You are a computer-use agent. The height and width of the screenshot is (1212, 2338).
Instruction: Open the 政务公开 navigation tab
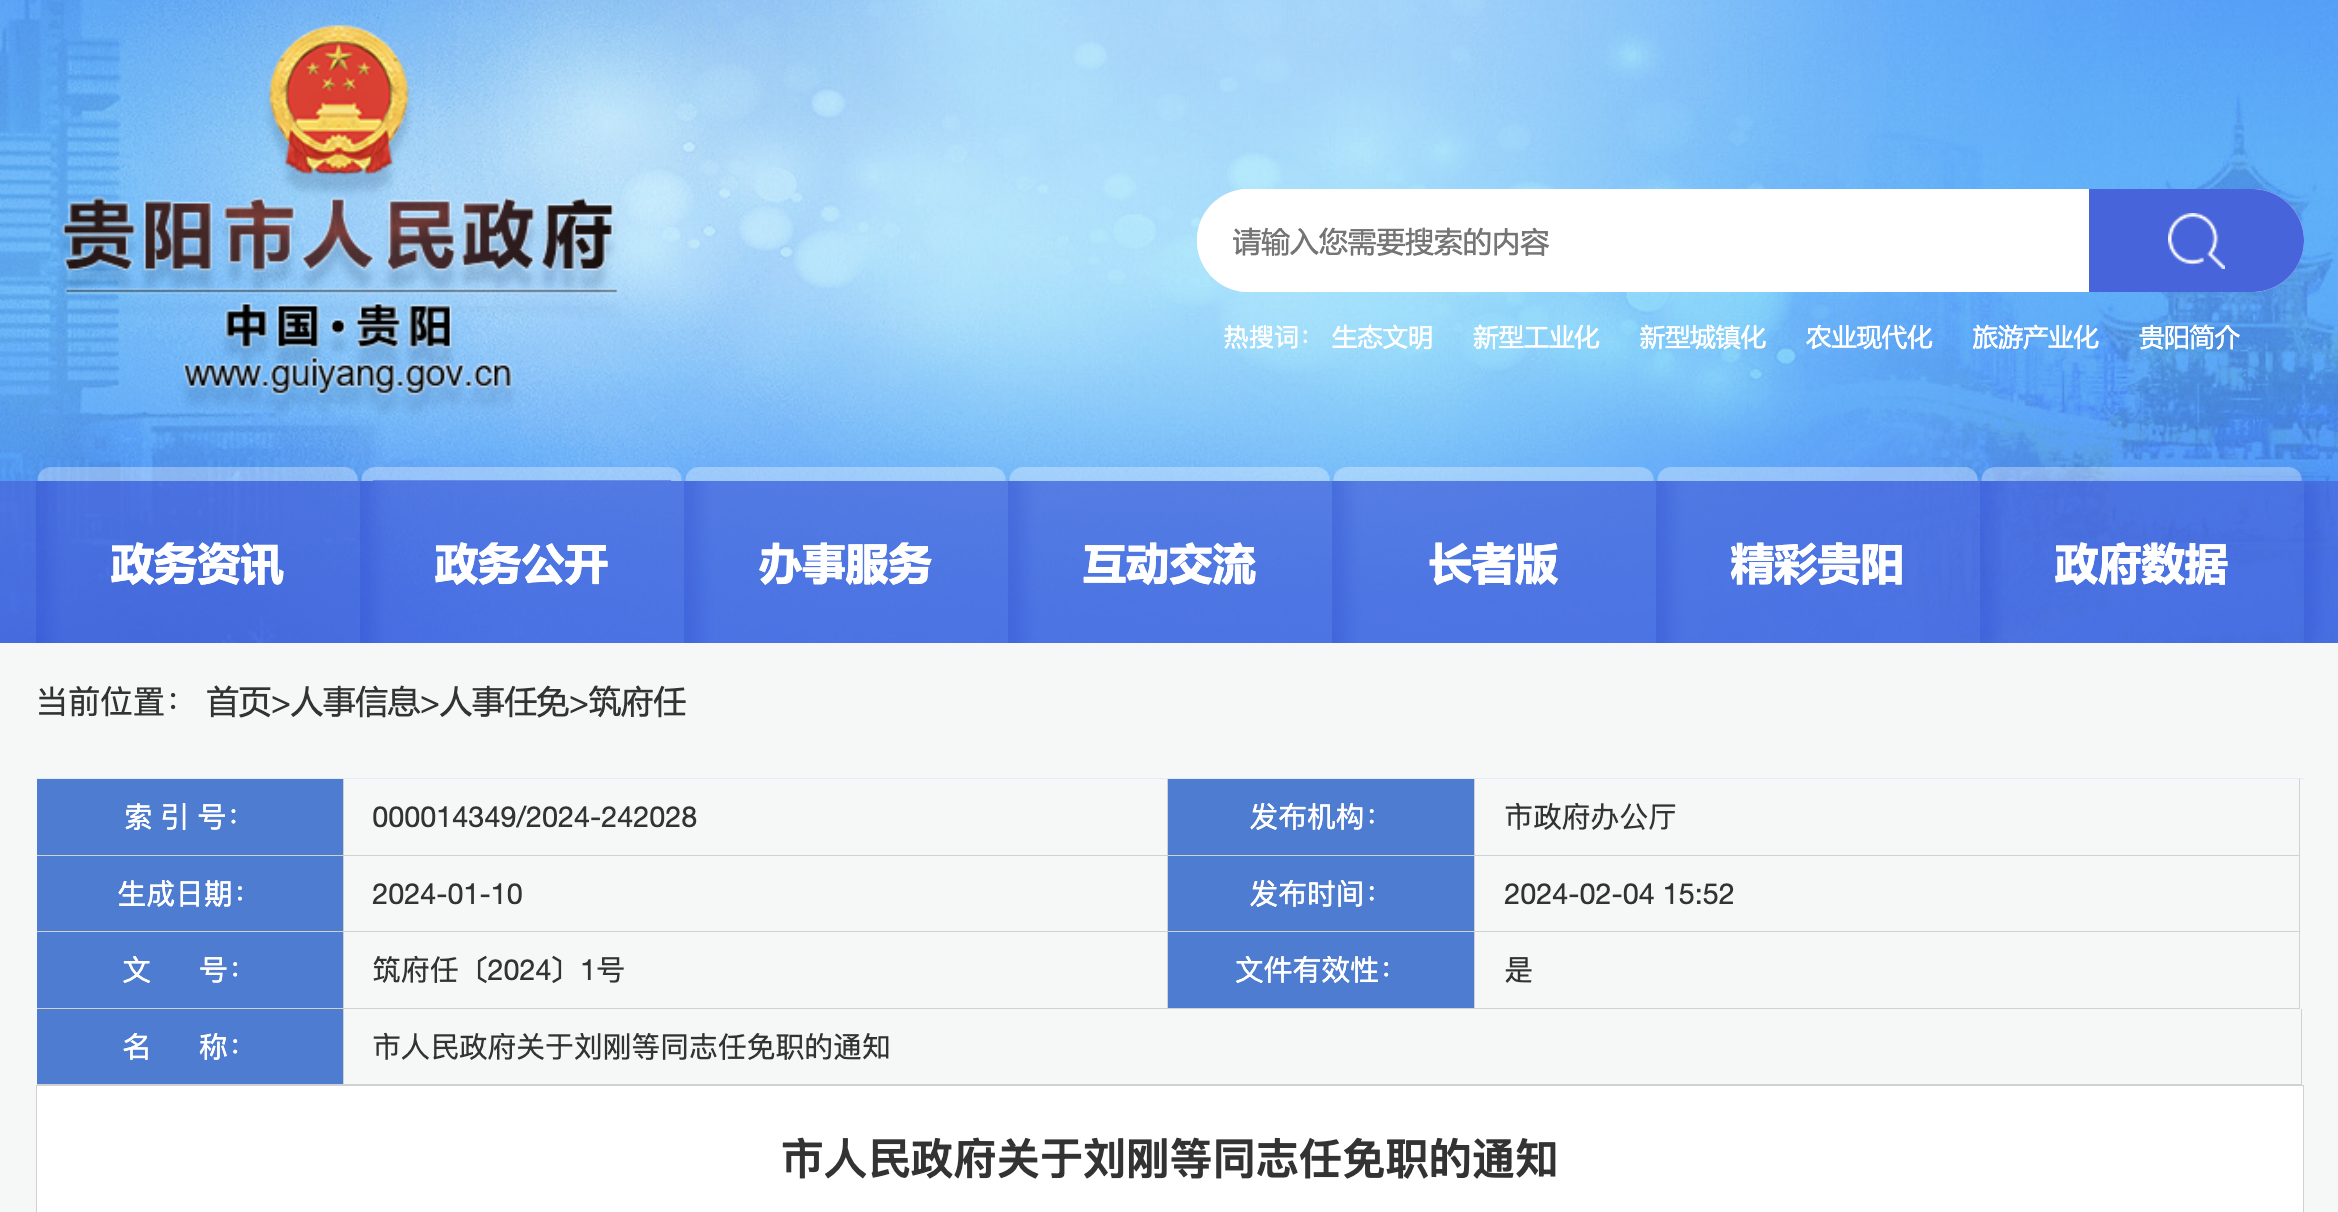[x=521, y=564]
